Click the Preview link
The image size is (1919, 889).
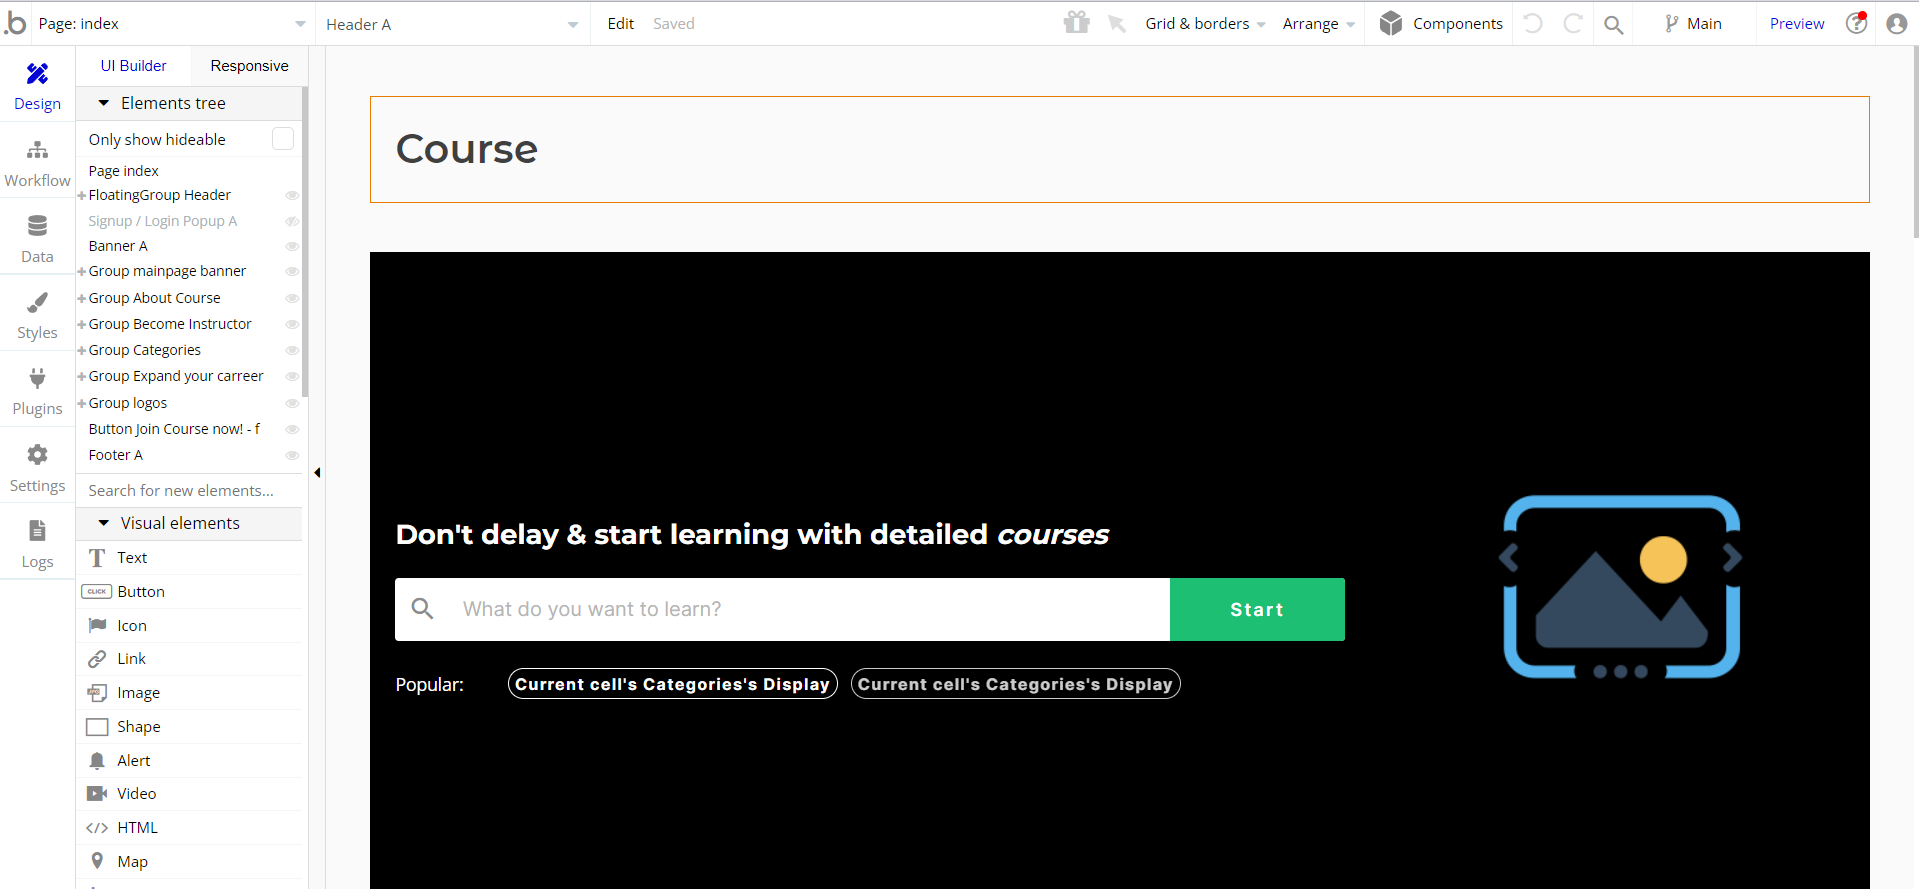pyautogui.click(x=1797, y=24)
